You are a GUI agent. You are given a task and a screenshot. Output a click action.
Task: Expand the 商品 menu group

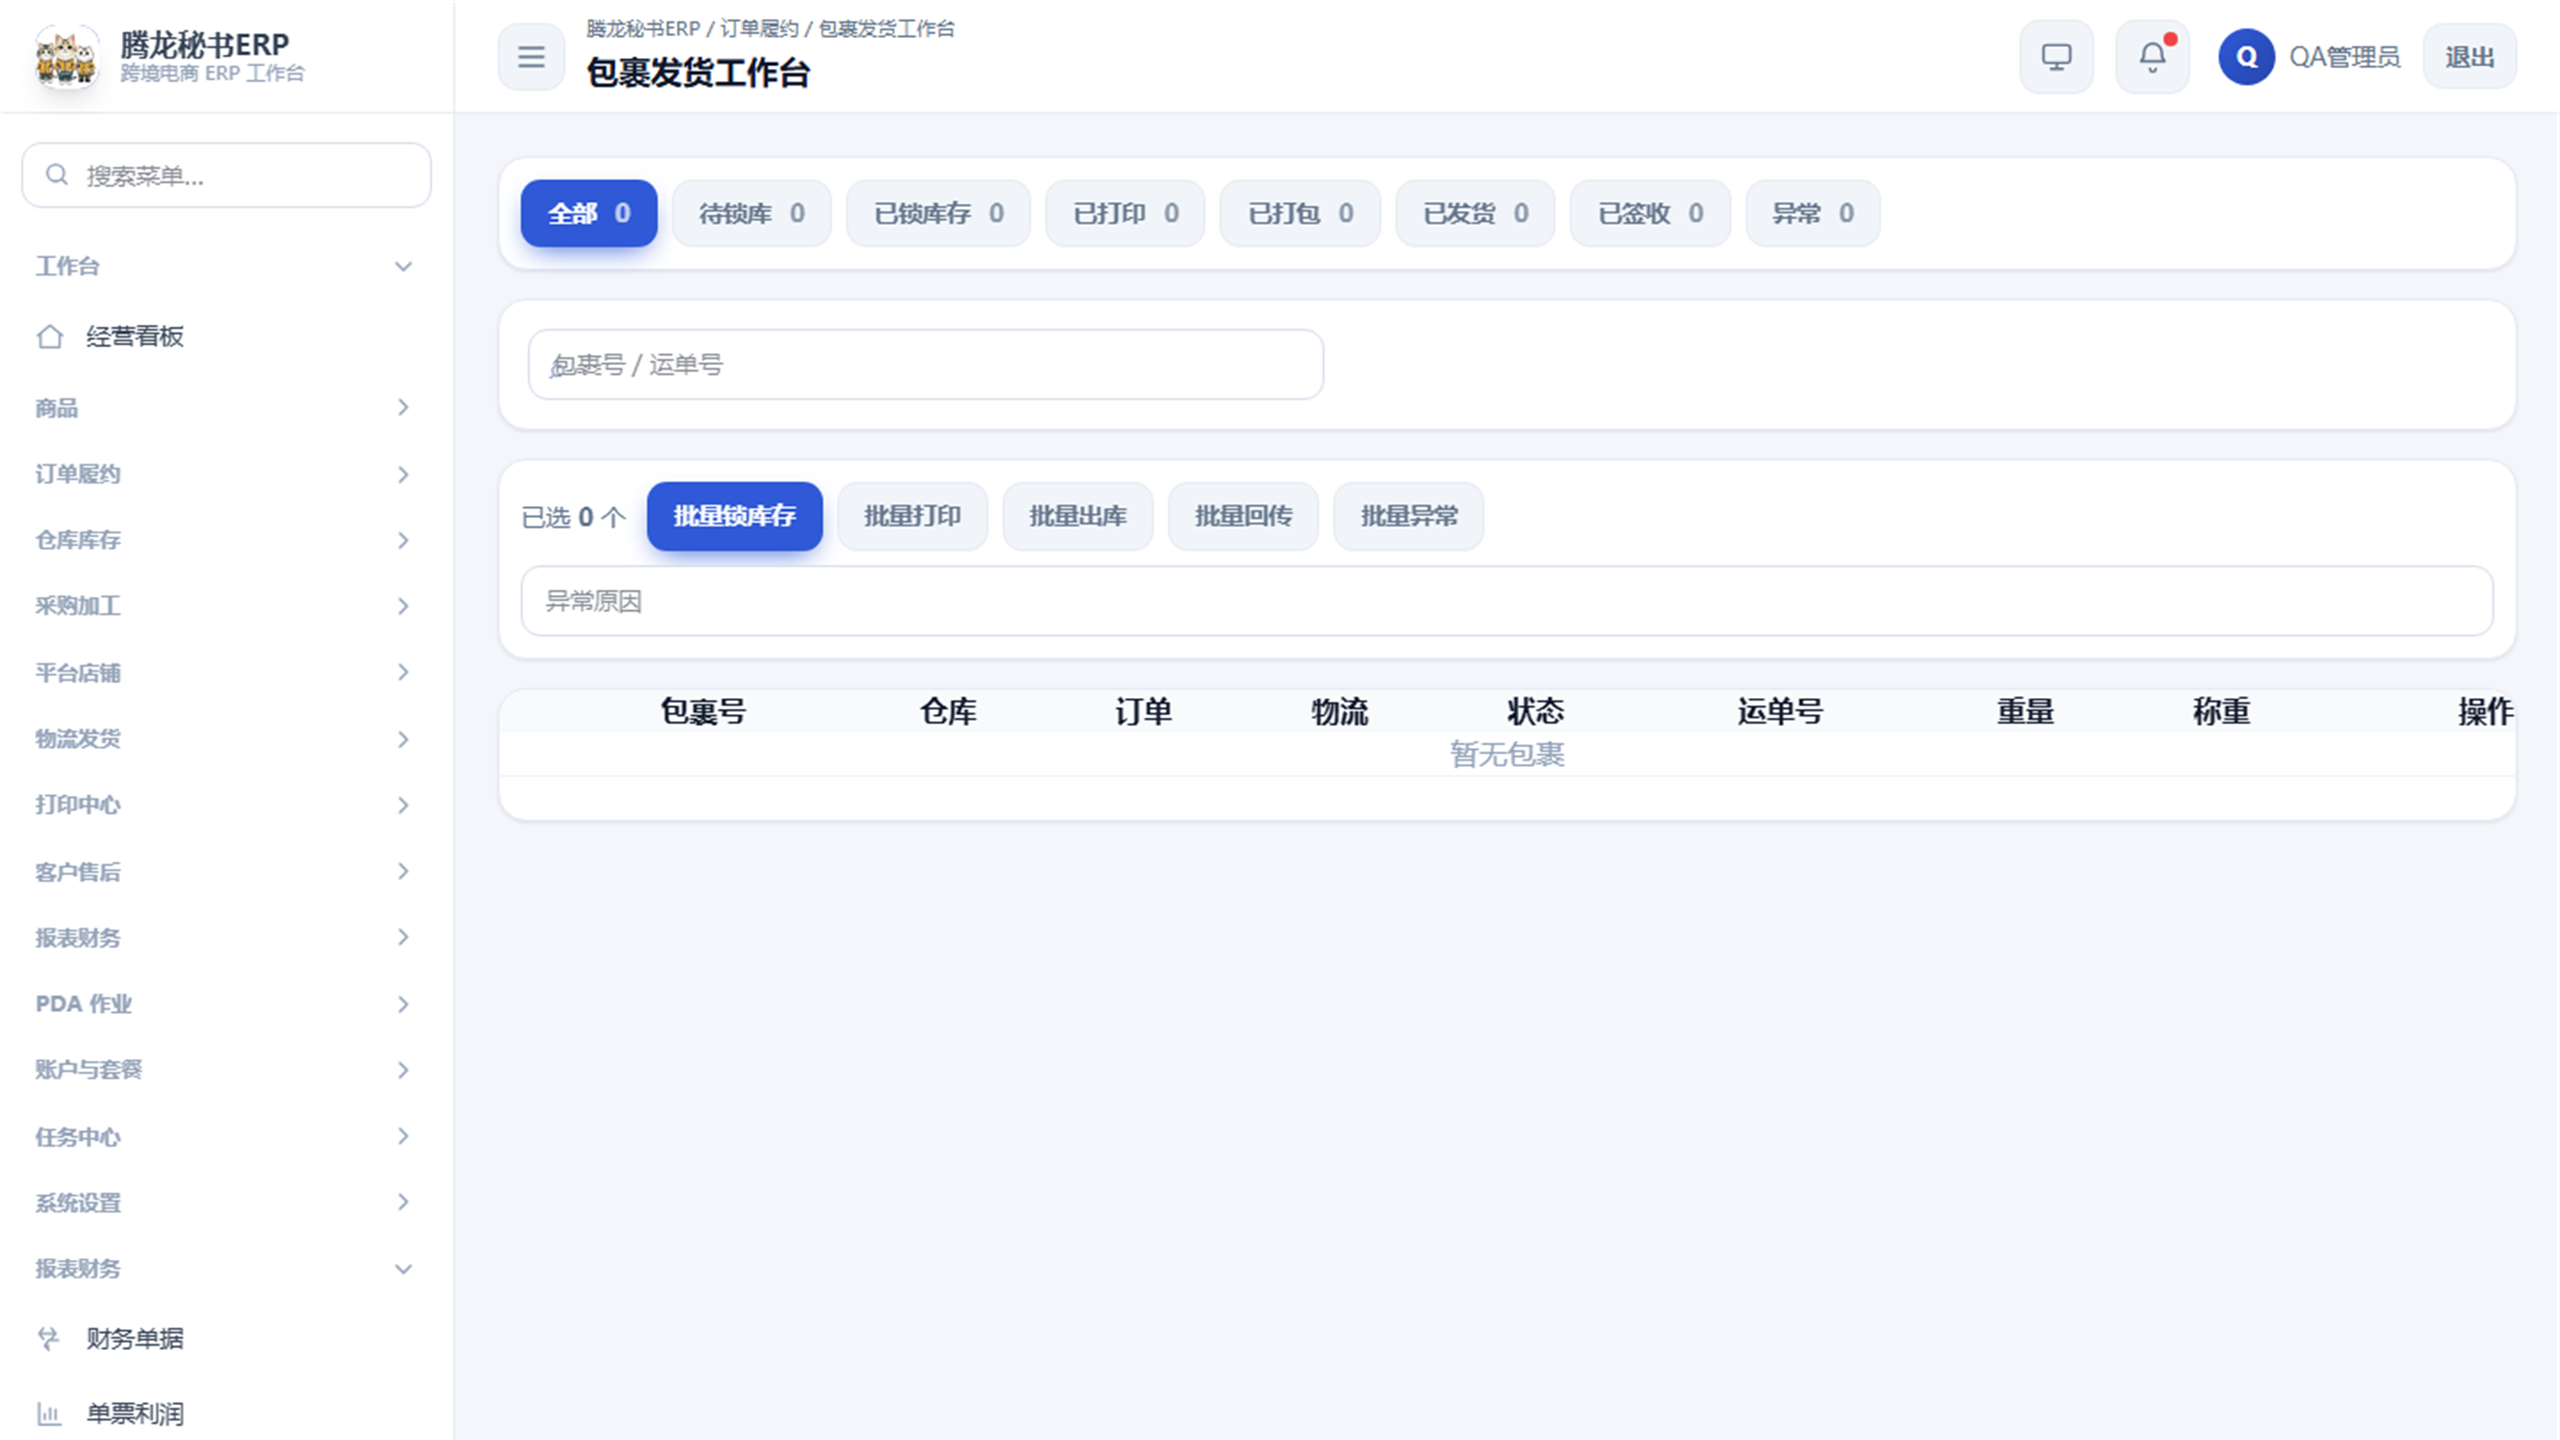tap(226, 407)
